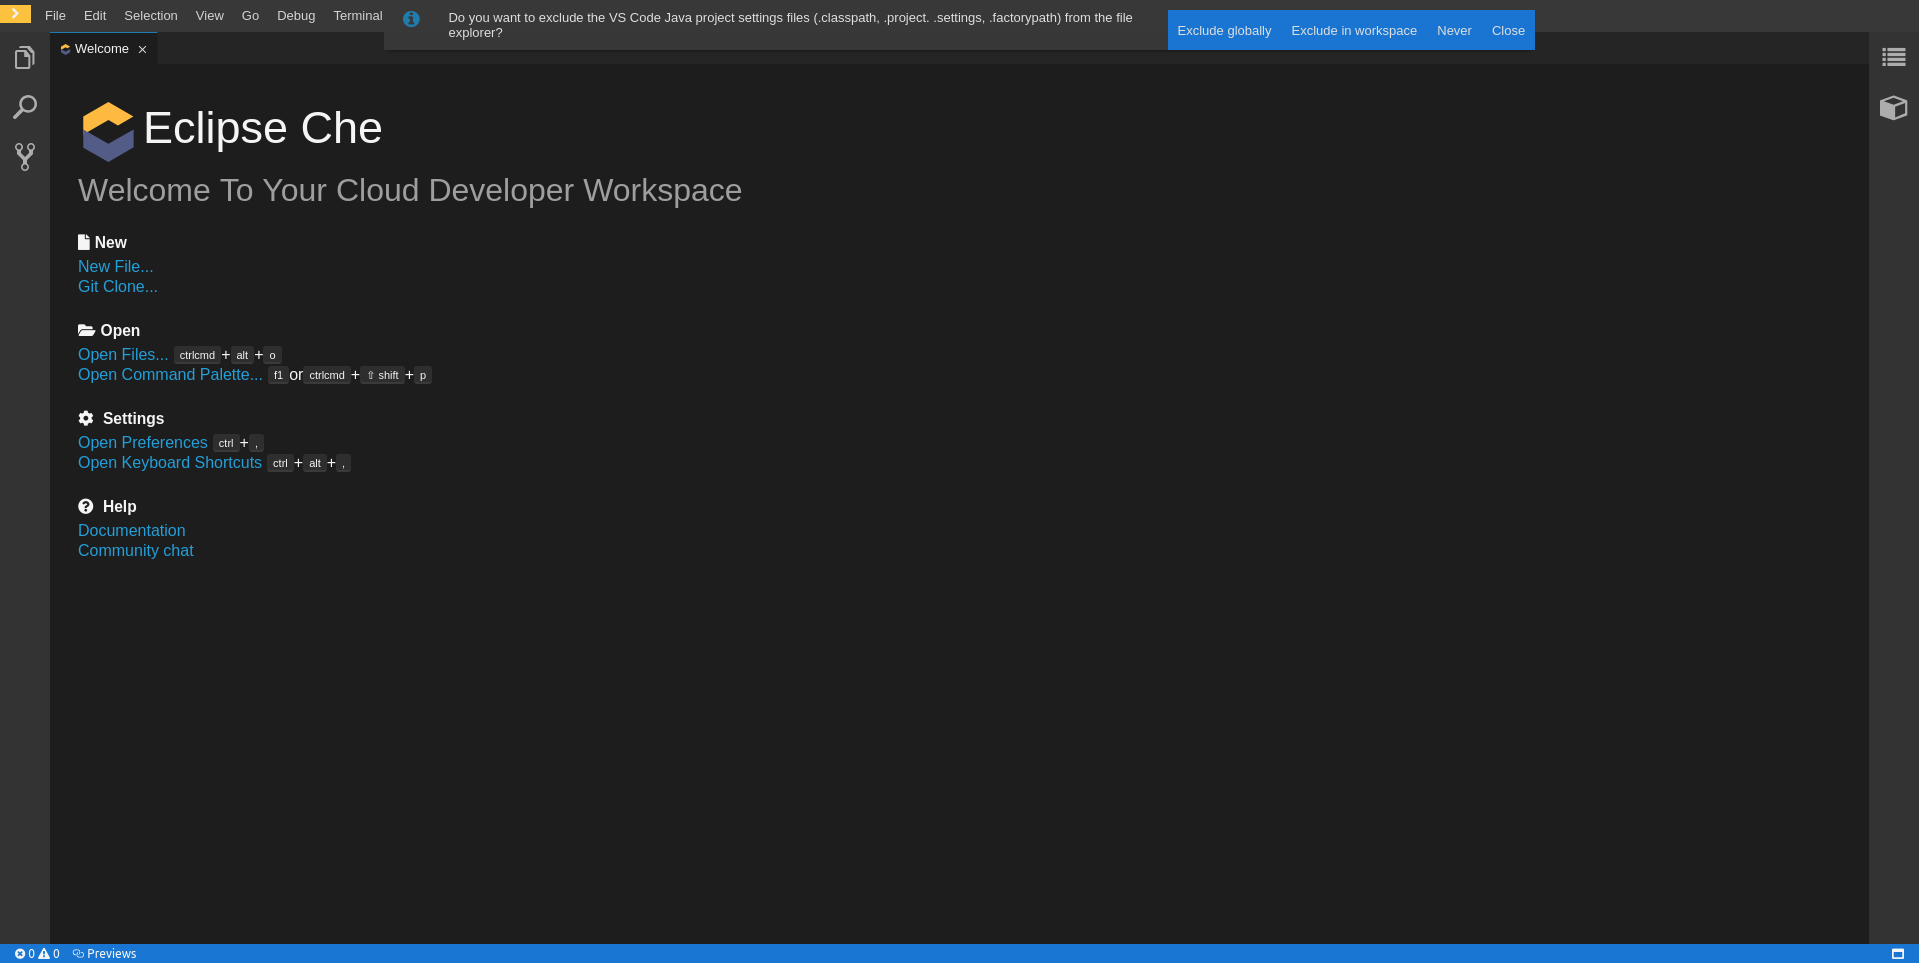Viewport: 1919px width, 963px height.
Task: Open the Outline view on the right sidebar
Action: click(x=1893, y=57)
